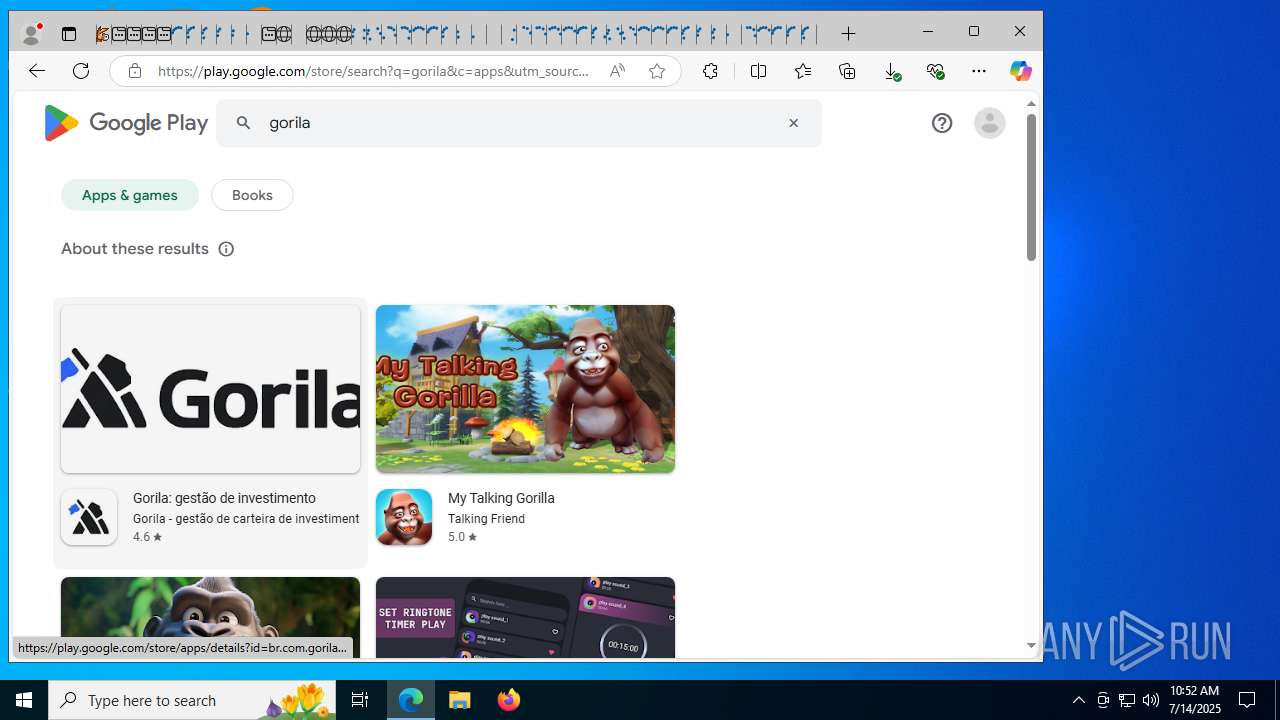Open the Tab actions menu icon
This screenshot has height=720, width=1280.
[69, 35]
